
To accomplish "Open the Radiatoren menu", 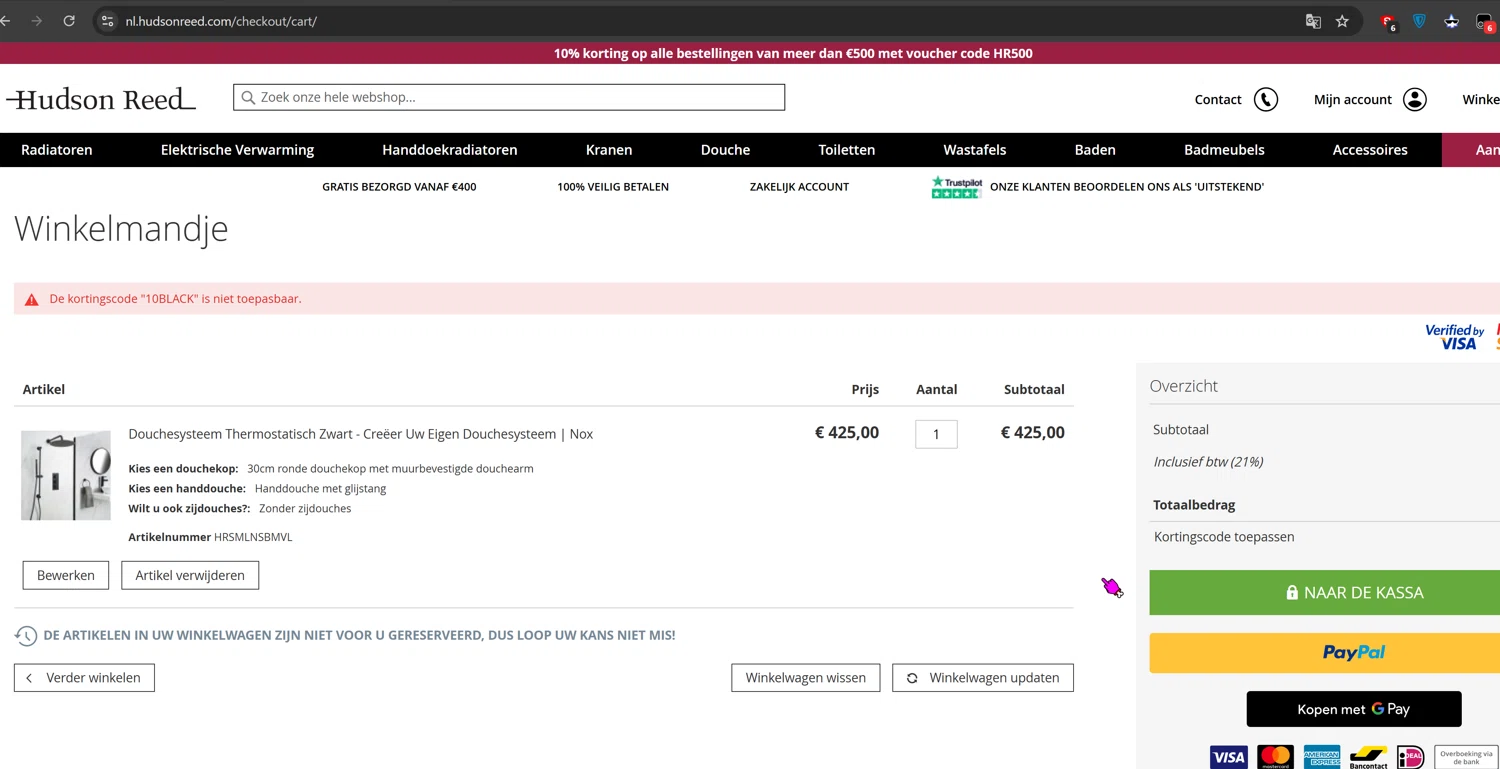I will (x=57, y=150).
